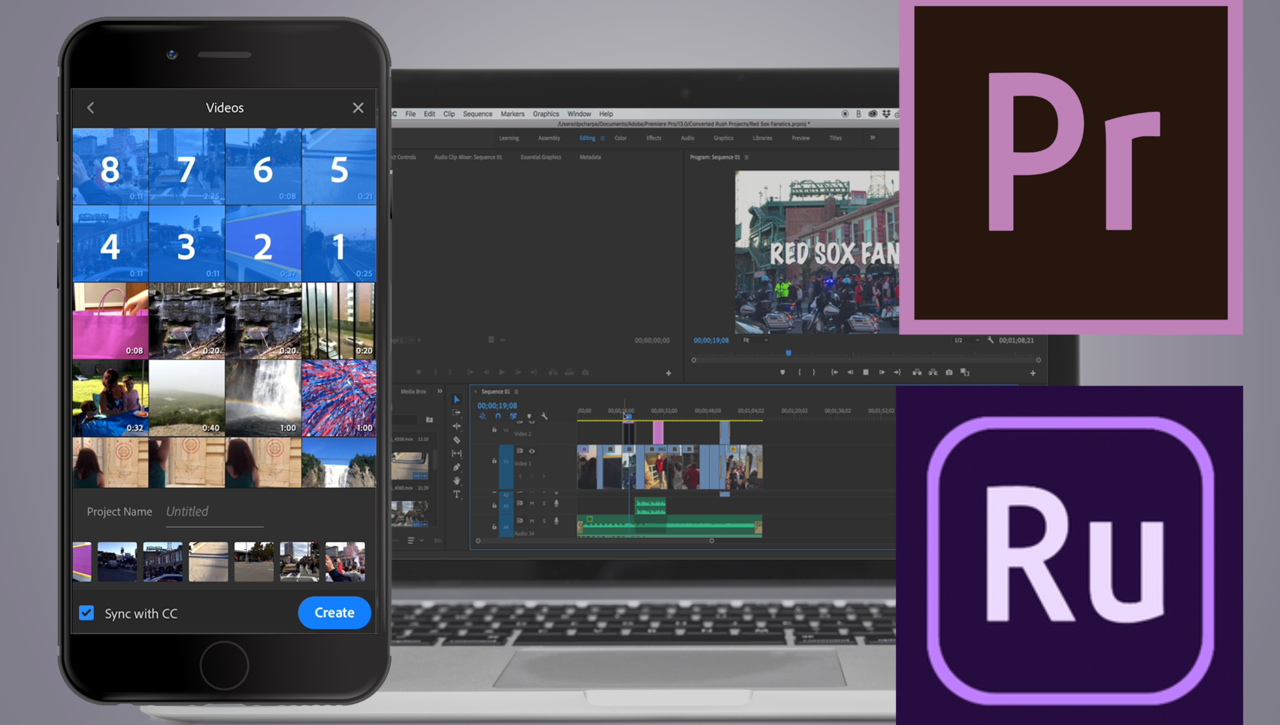Select the Pen tool in timeline tools
The image size is (1280, 725).
pos(457,467)
